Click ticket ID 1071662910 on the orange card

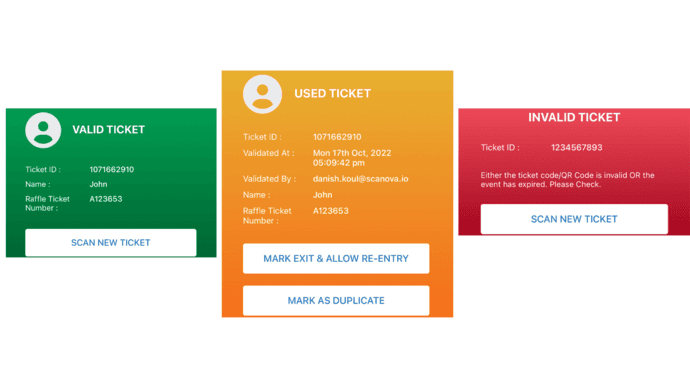[337, 137]
